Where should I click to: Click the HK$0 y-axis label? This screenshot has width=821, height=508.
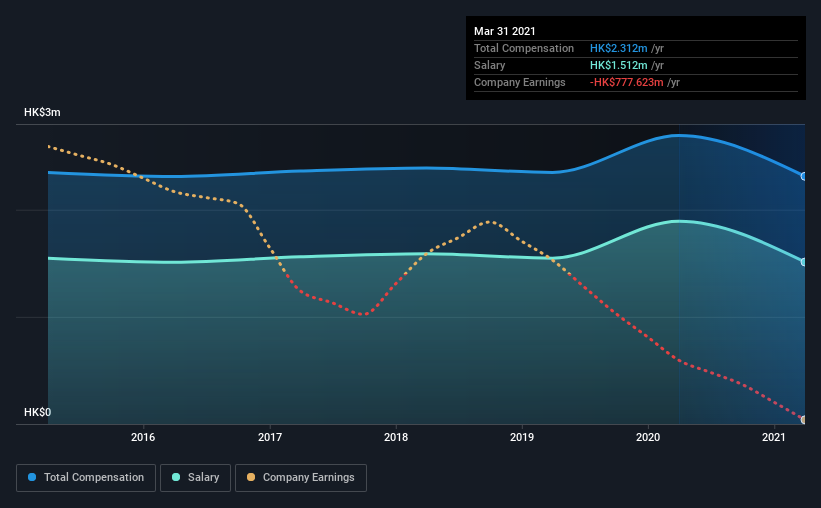coord(38,413)
